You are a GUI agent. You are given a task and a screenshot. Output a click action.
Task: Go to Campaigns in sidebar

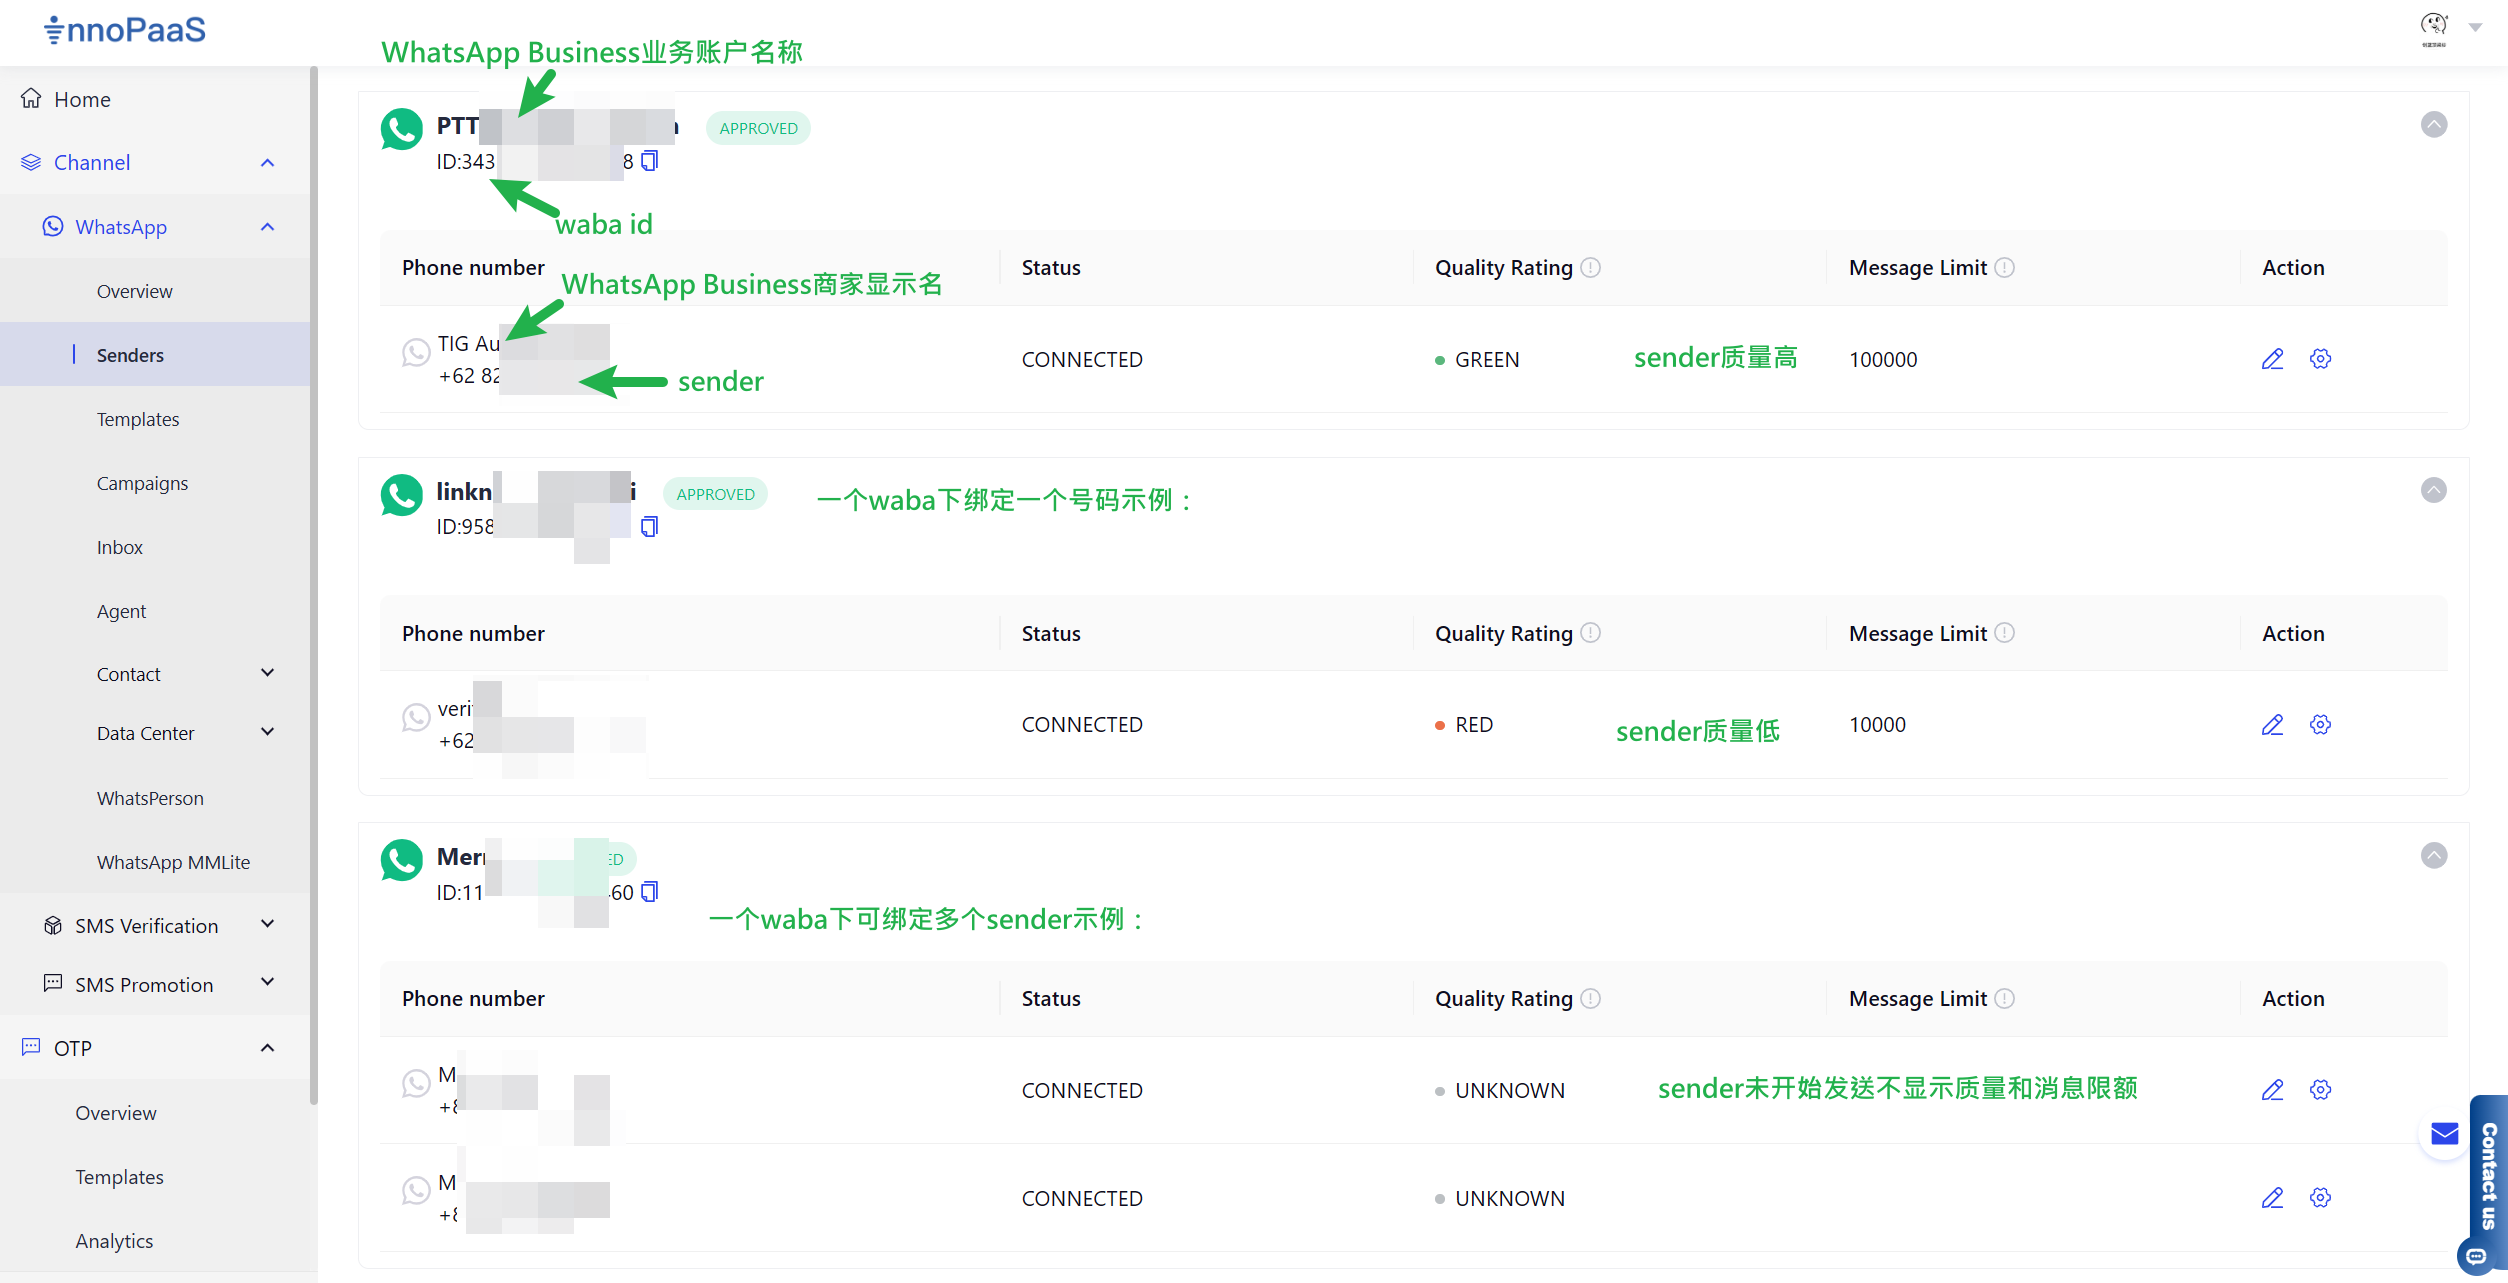(x=142, y=483)
